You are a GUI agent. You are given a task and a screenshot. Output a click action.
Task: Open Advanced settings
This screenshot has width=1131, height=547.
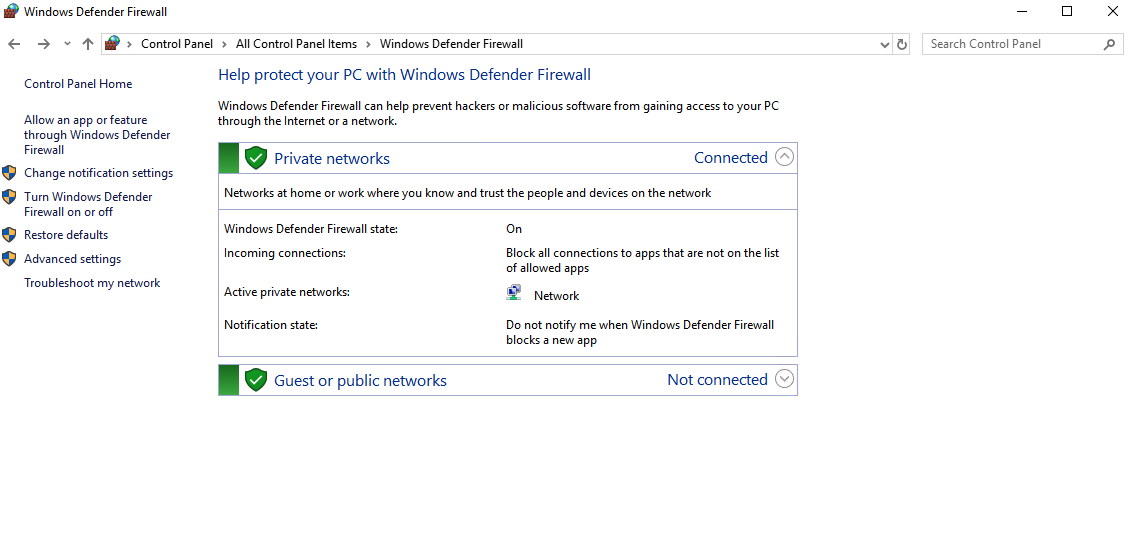click(73, 259)
